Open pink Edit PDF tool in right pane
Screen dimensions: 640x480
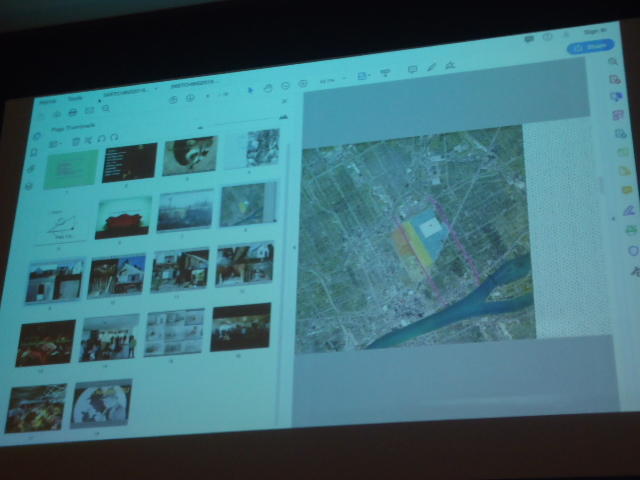tap(618, 115)
